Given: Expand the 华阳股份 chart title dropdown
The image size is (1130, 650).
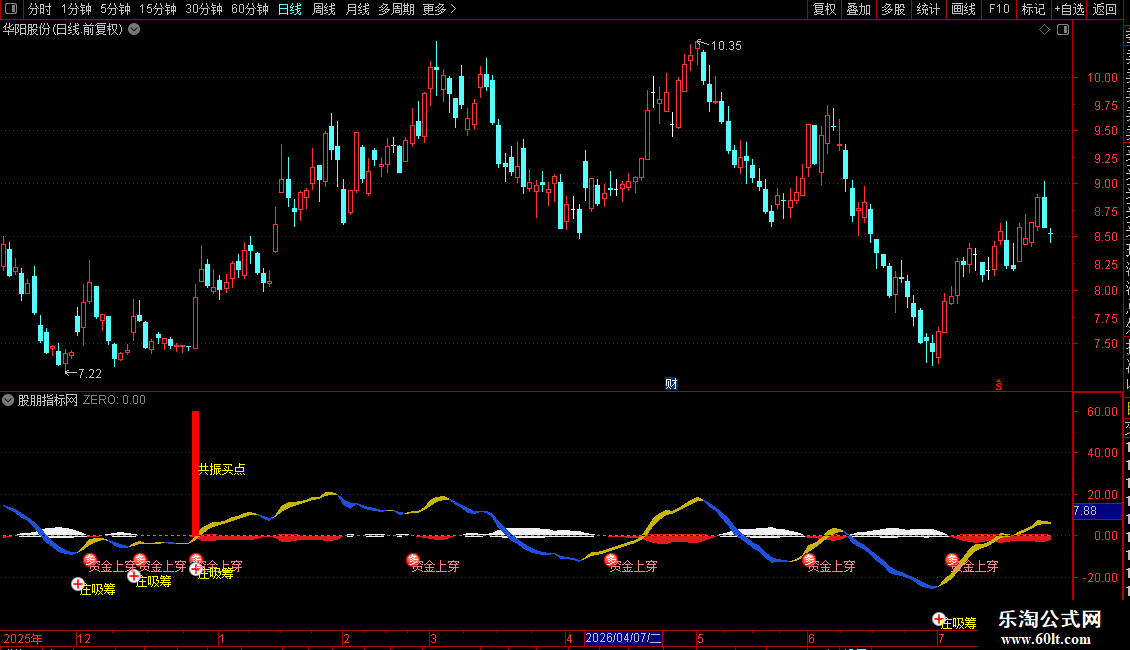Looking at the screenshot, I should (x=134, y=30).
